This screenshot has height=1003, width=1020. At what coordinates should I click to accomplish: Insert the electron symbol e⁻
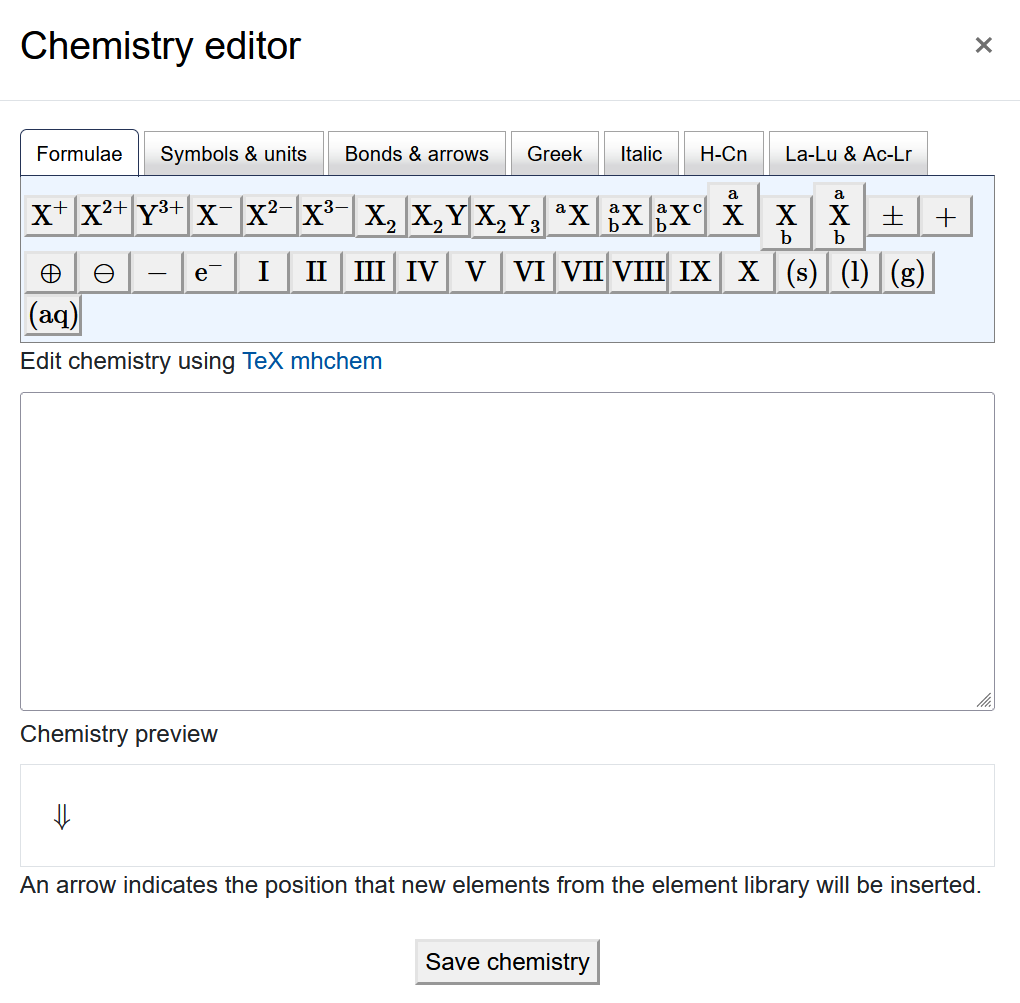pos(208,271)
